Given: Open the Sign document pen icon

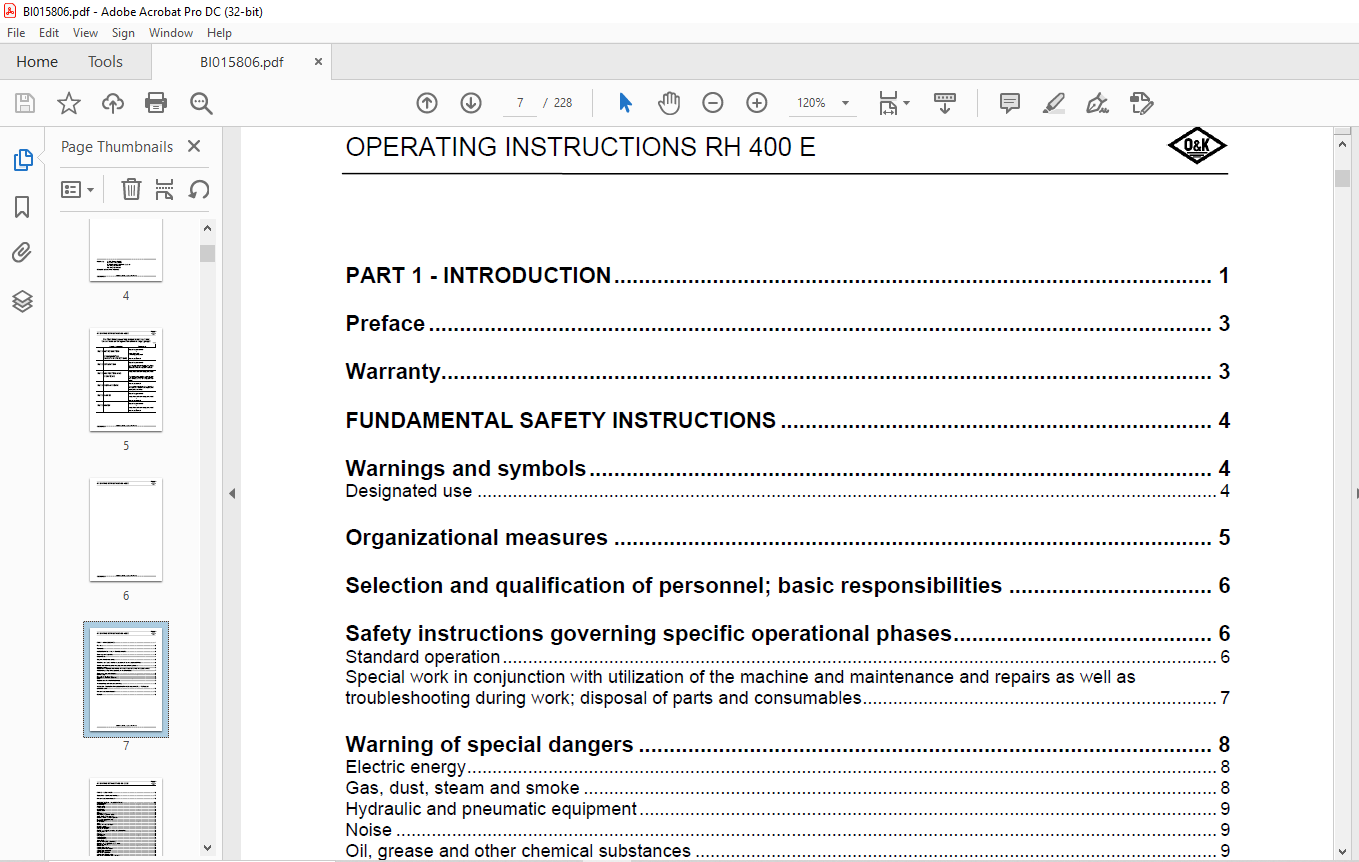Looking at the screenshot, I should 1097,103.
